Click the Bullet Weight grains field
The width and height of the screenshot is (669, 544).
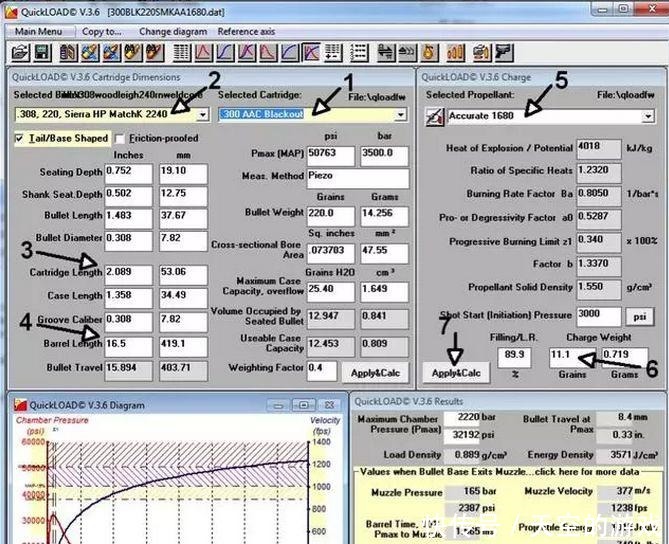pos(331,216)
